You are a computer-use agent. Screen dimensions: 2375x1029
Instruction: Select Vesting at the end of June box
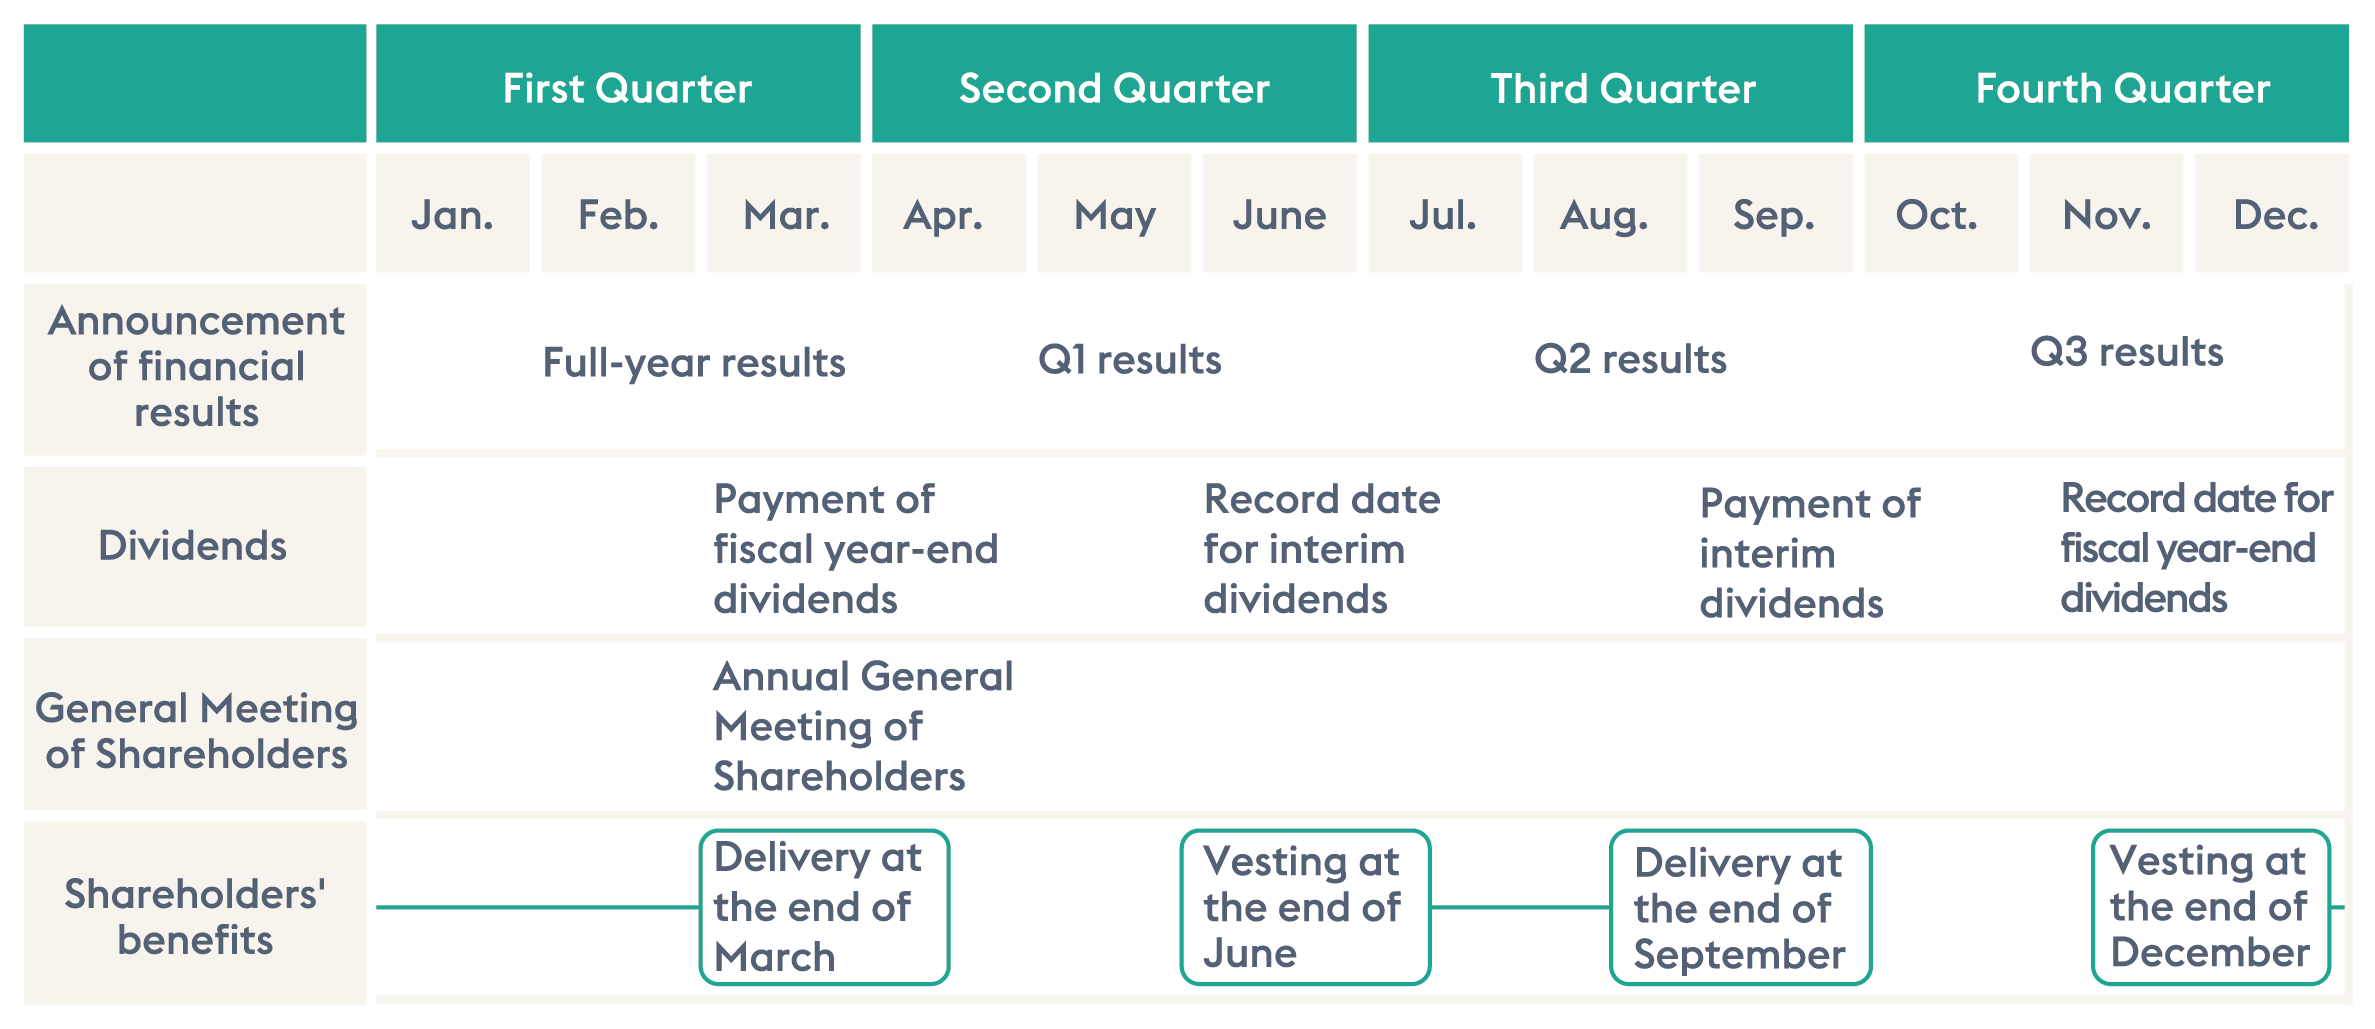(1305, 907)
